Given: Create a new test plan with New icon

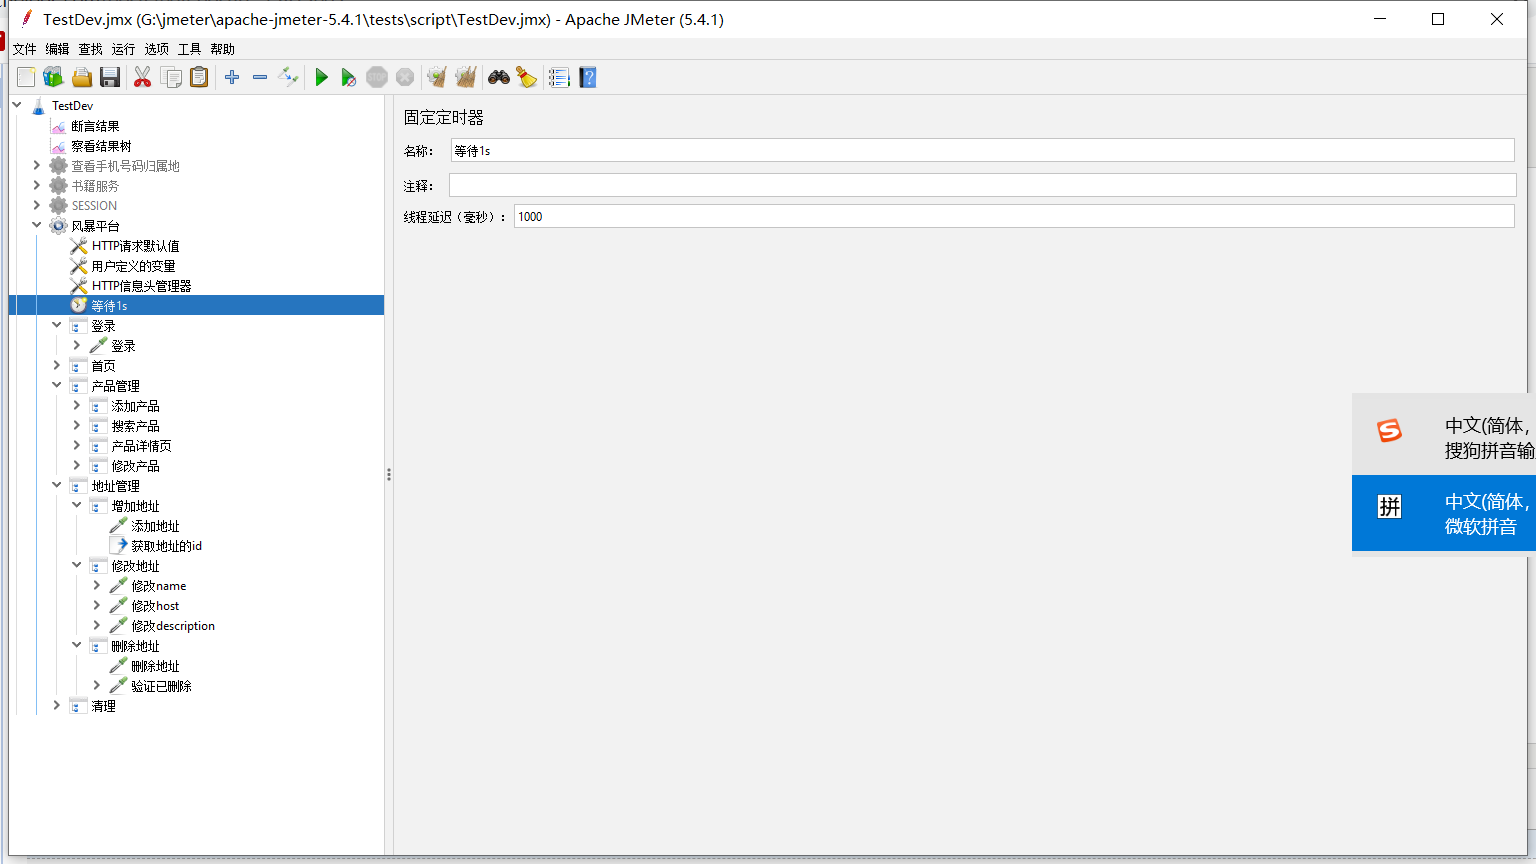Looking at the screenshot, I should tap(26, 77).
